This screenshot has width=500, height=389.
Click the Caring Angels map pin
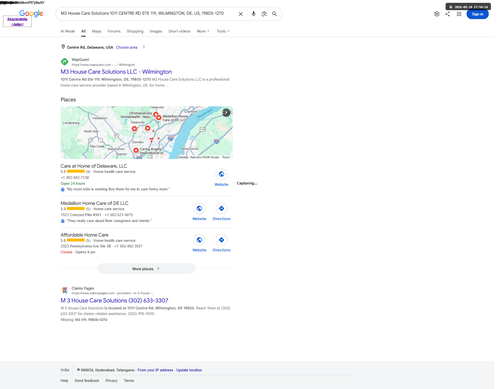coord(136,150)
